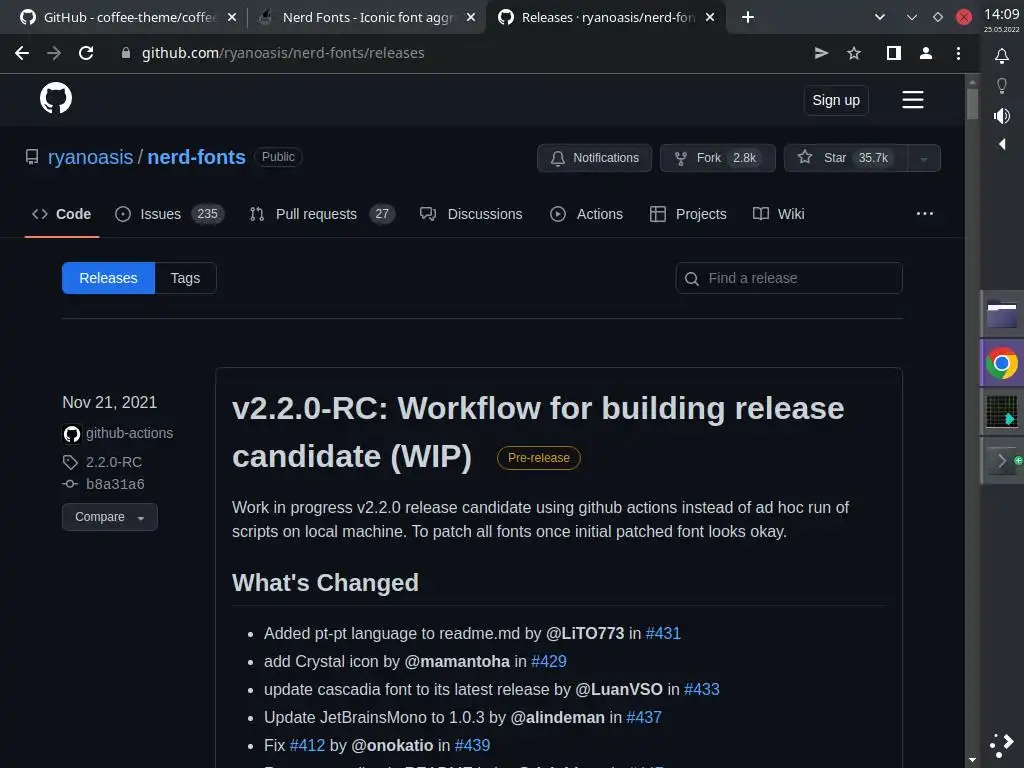Click the page vertical scrollbar thumb

pyautogui.click(x=972, y=103)
